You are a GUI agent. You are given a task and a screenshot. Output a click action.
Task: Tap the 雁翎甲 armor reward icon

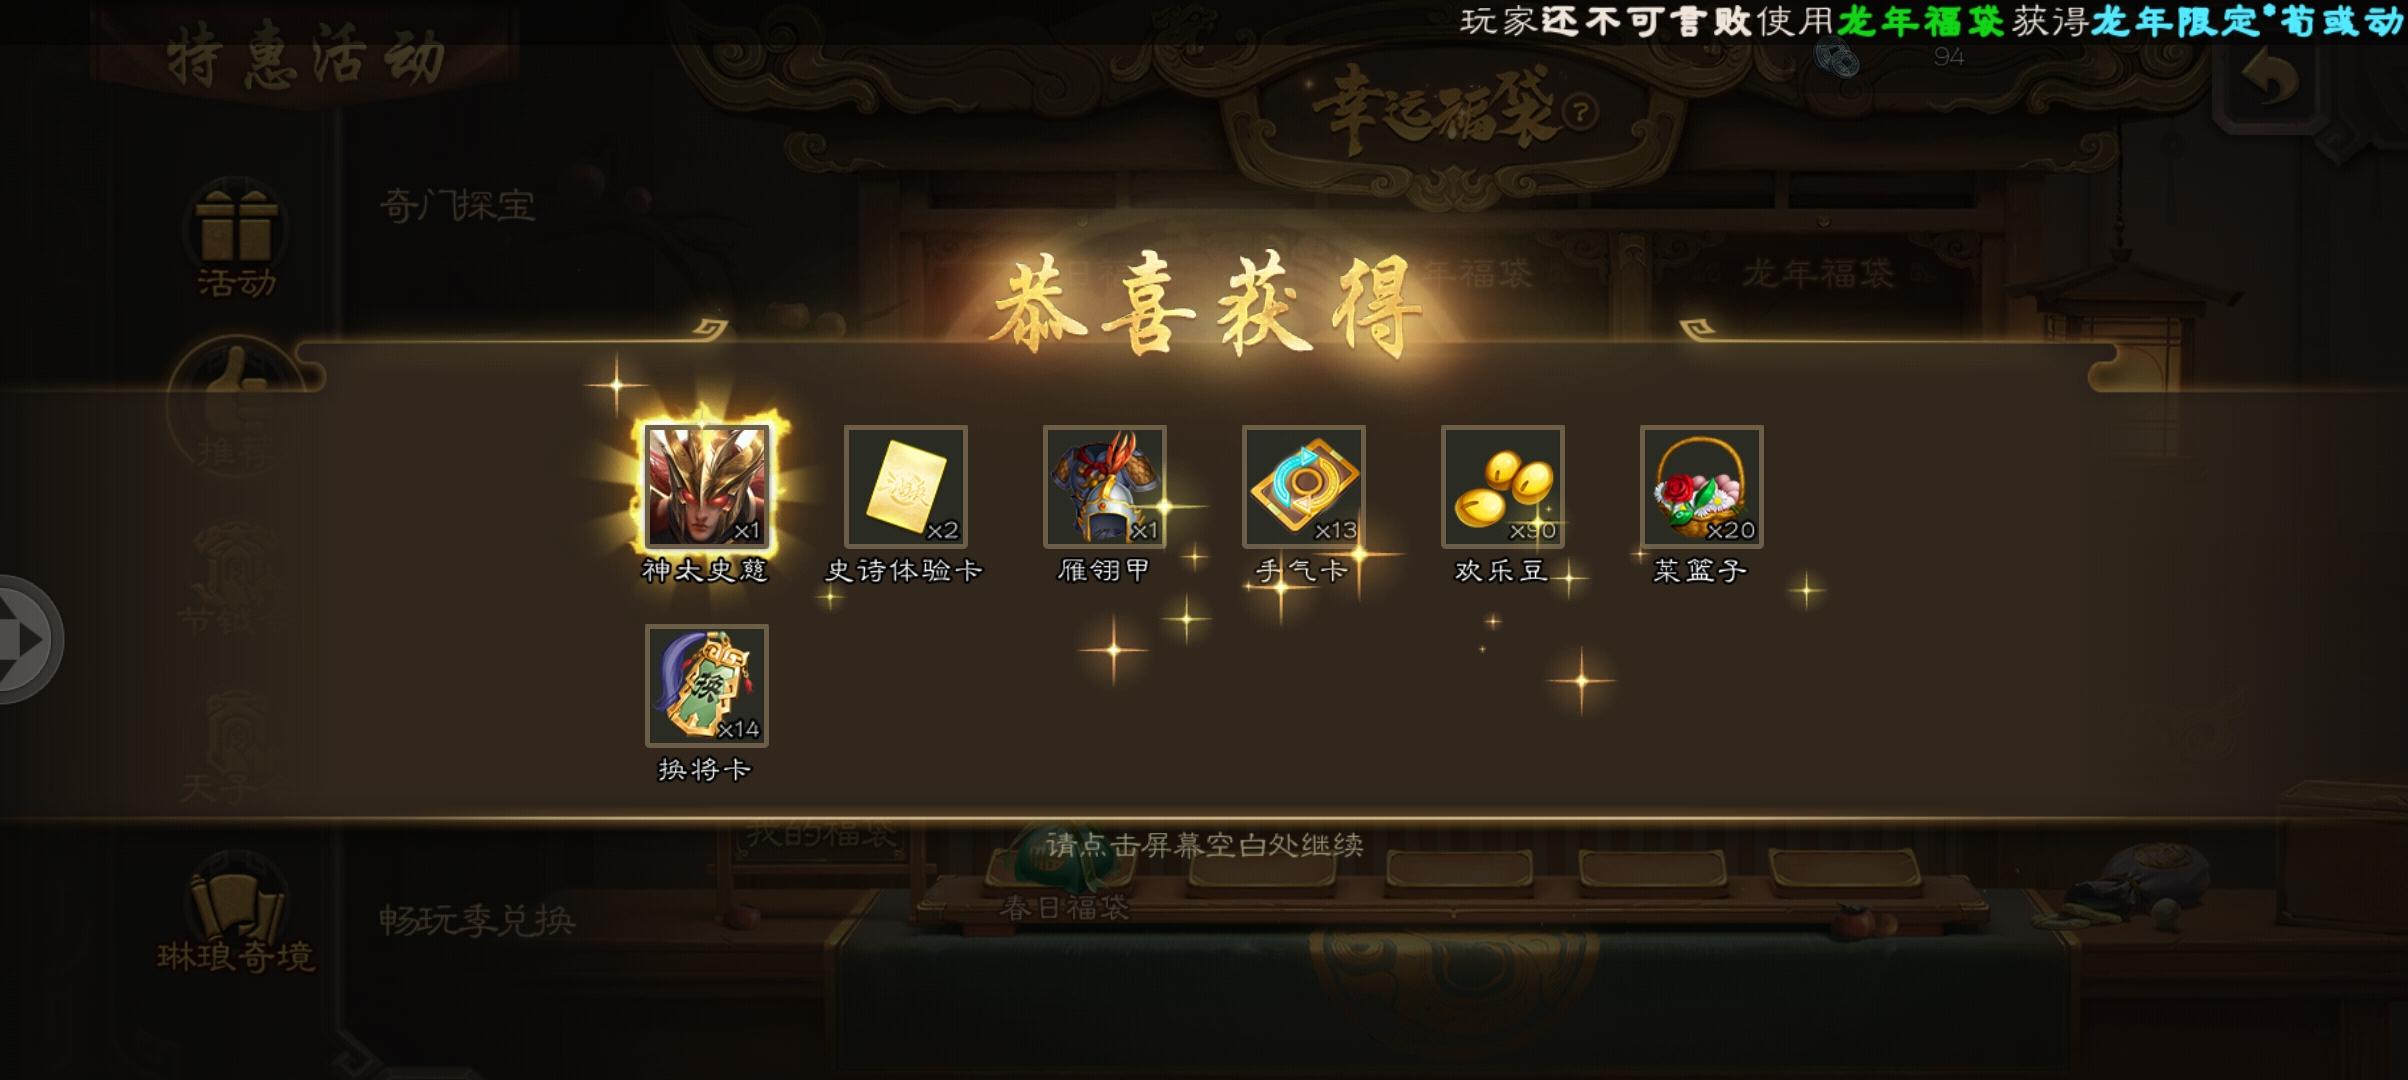[x=1104, y=487]
